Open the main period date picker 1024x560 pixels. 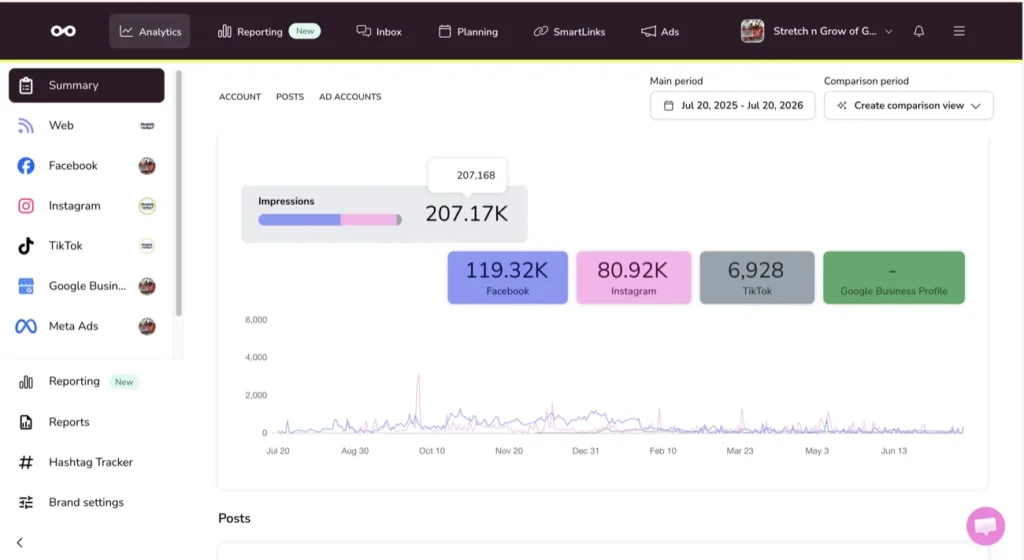(x=732, y=106)
